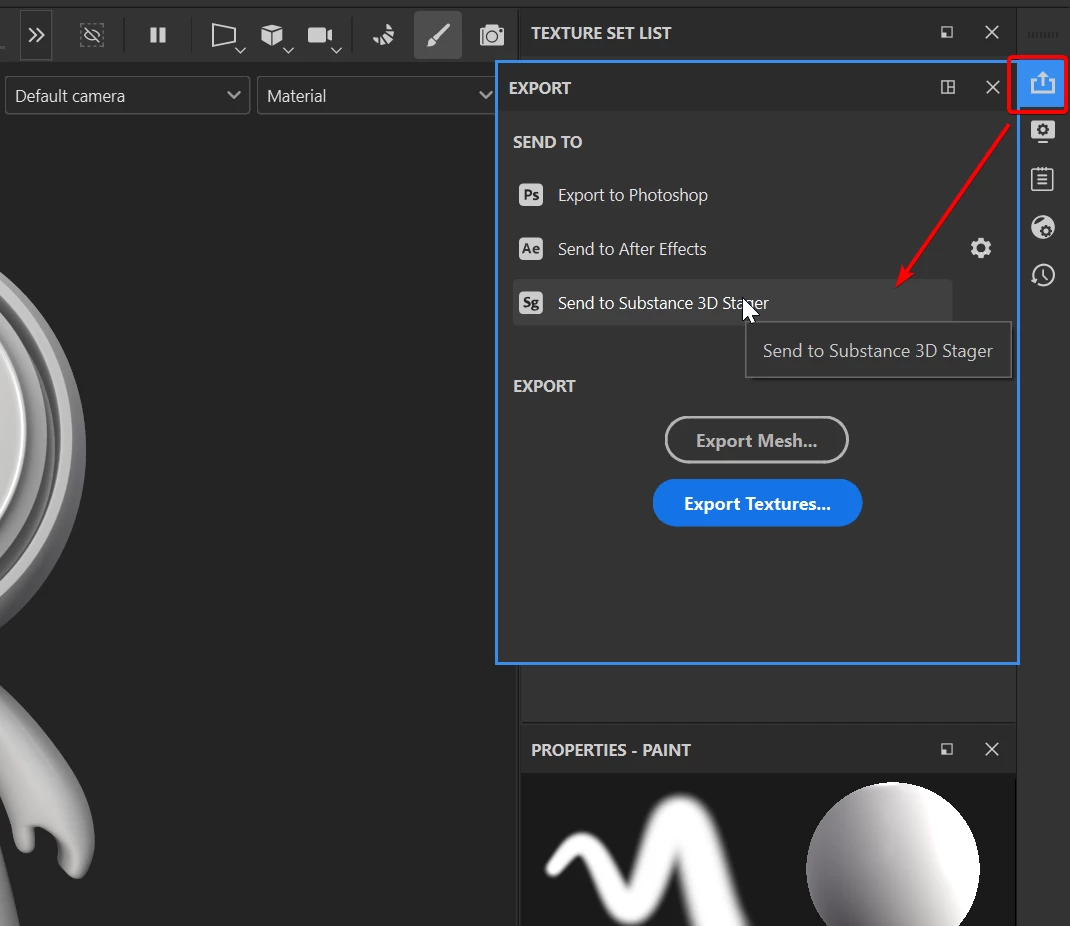Click the Substance Stager Sg icon

point(531,303)
